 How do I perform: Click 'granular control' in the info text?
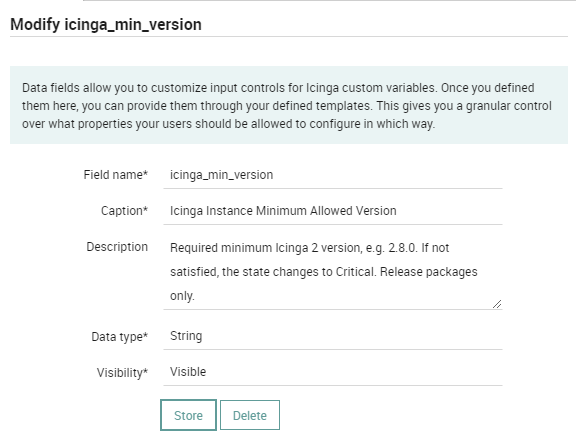click(508, 106)
